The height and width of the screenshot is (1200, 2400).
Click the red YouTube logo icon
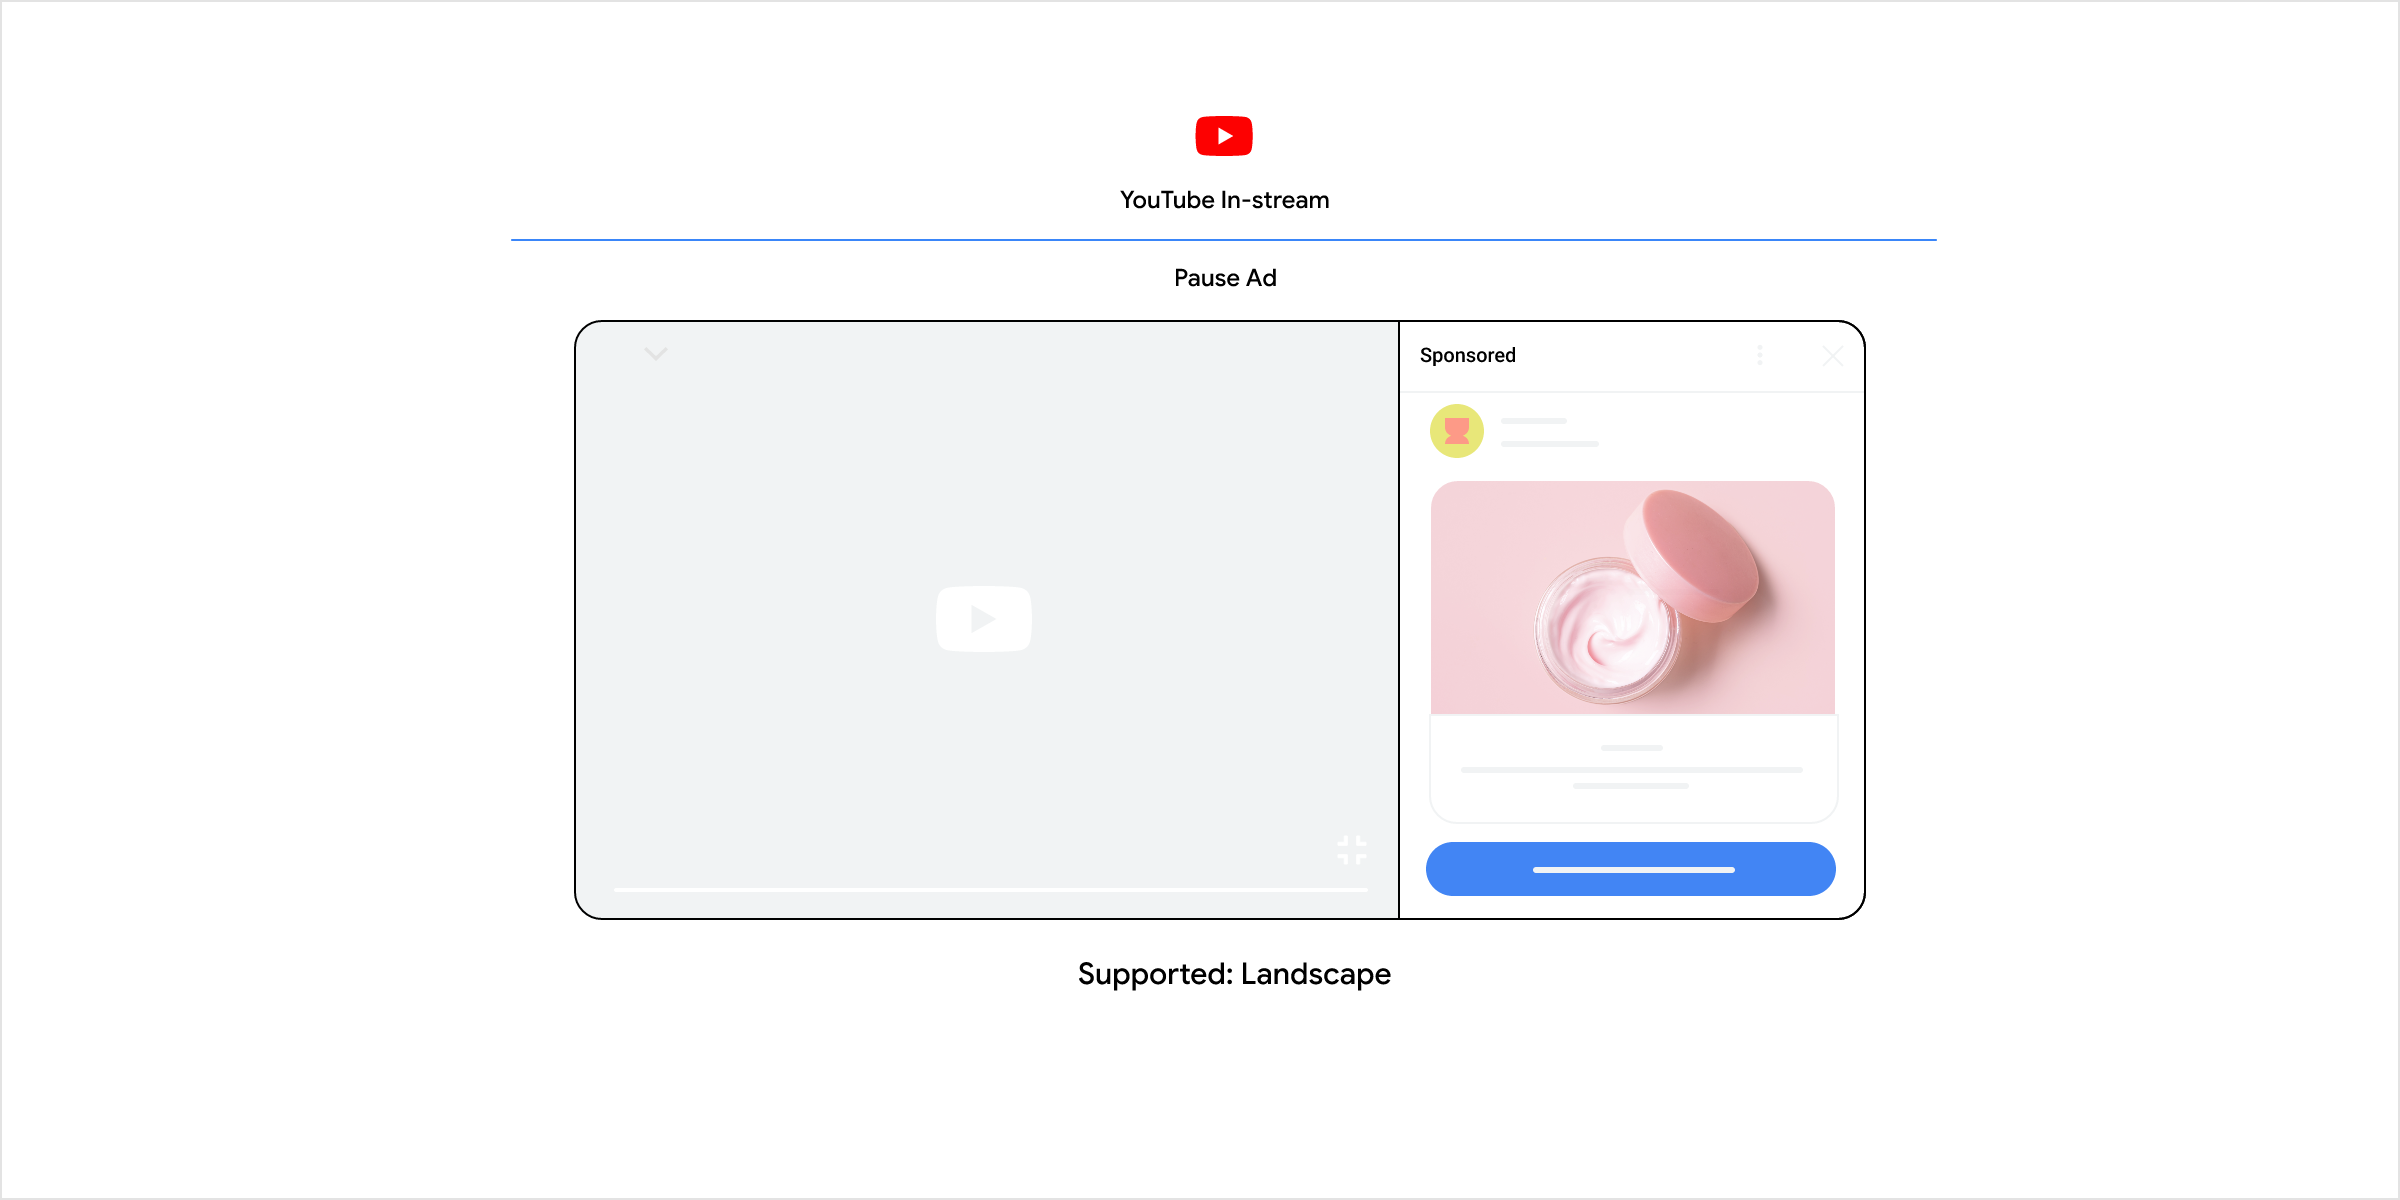pyautogui.click(x=1224, y=136)
